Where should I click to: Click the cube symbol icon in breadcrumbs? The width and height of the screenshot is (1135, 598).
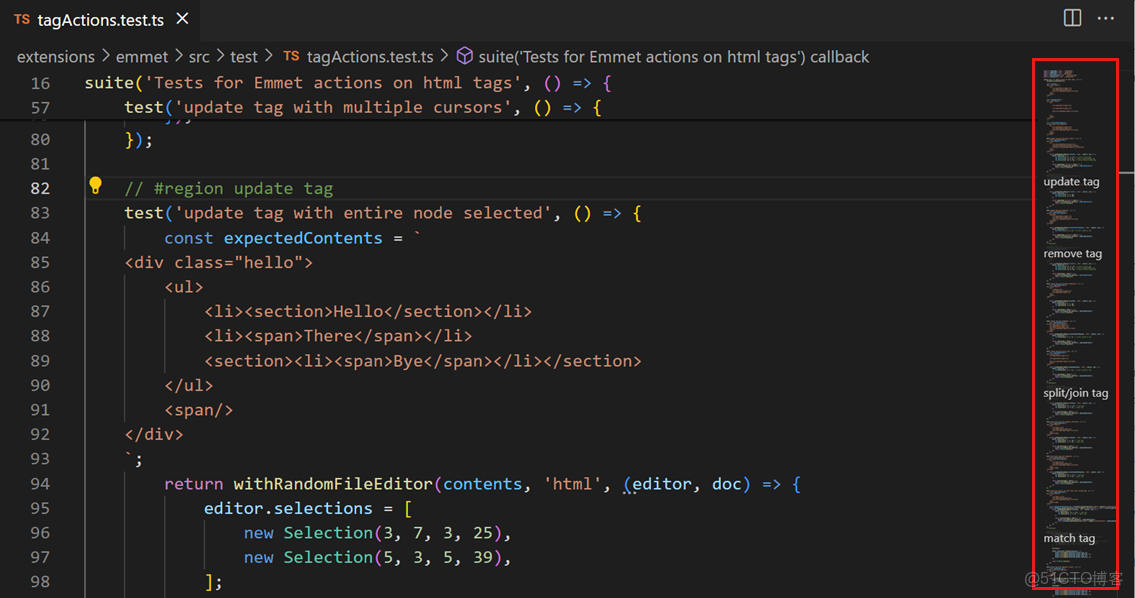pyautogui.click(x=464, y=56)
